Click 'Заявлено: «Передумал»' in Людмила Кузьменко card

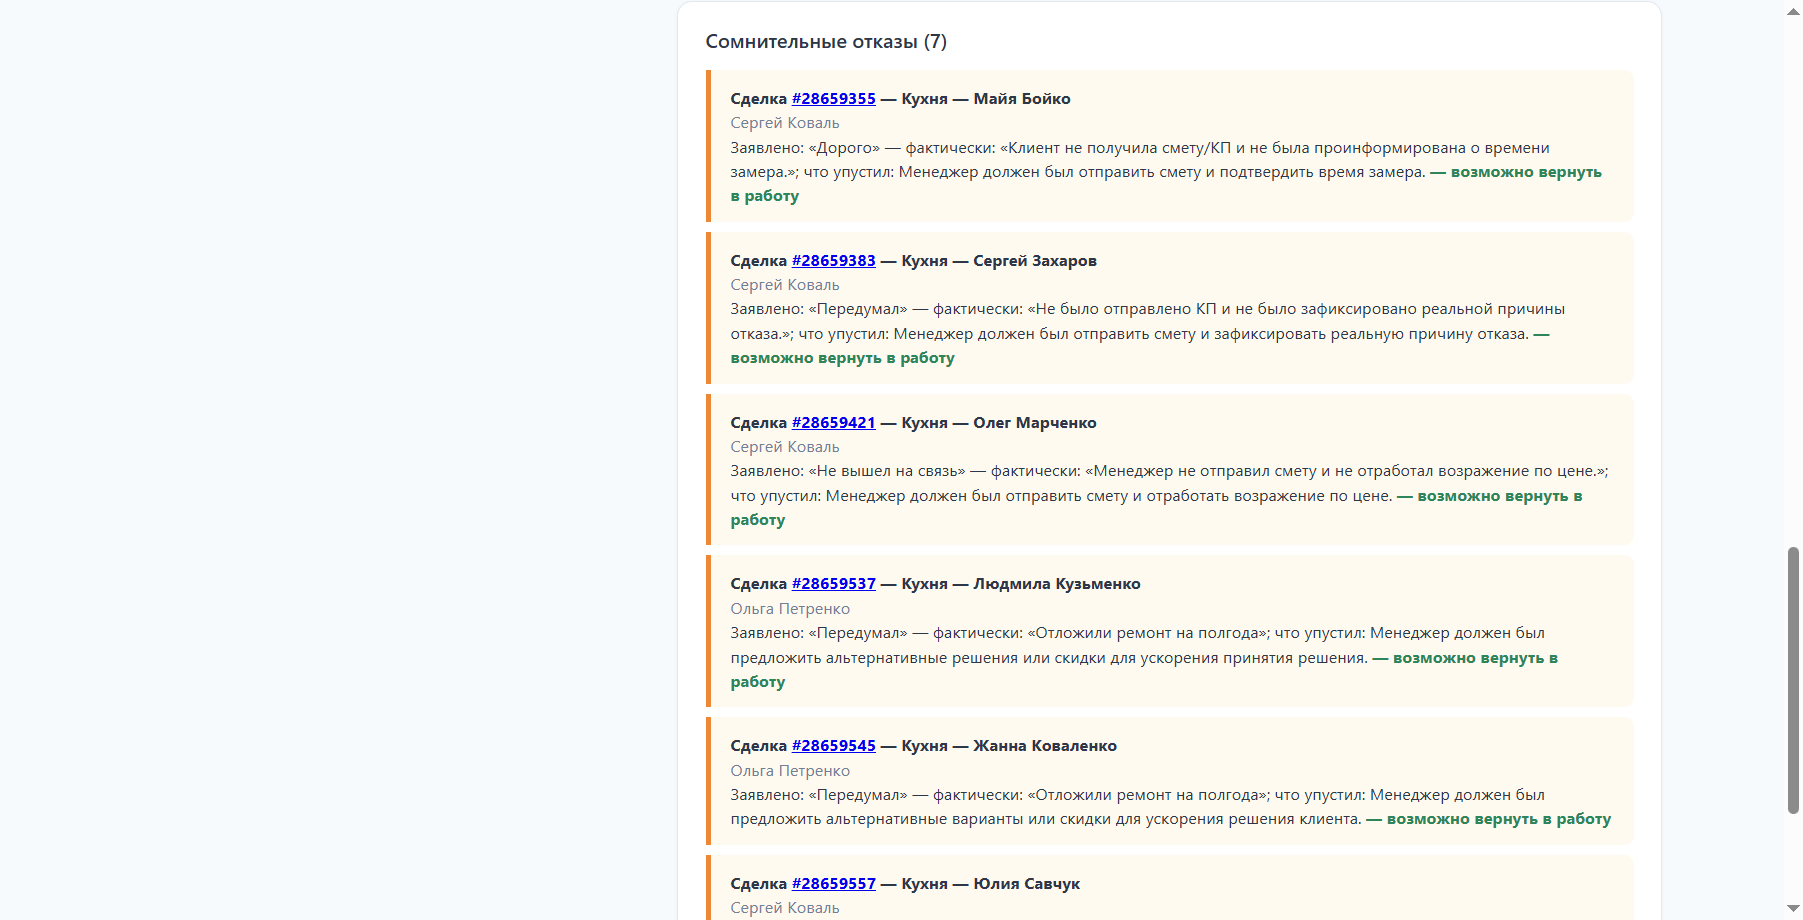[819, 633]
